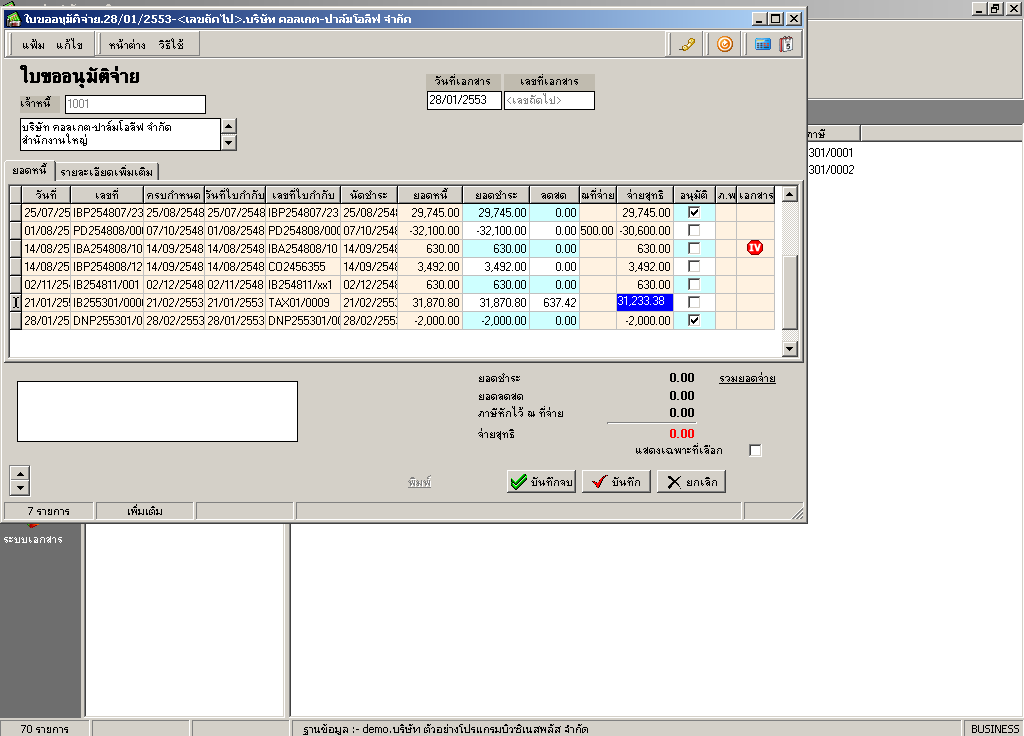Click the พิมพ์ print link
The width and height of the screenshot is (1024, 736).
tap(419, 482)
